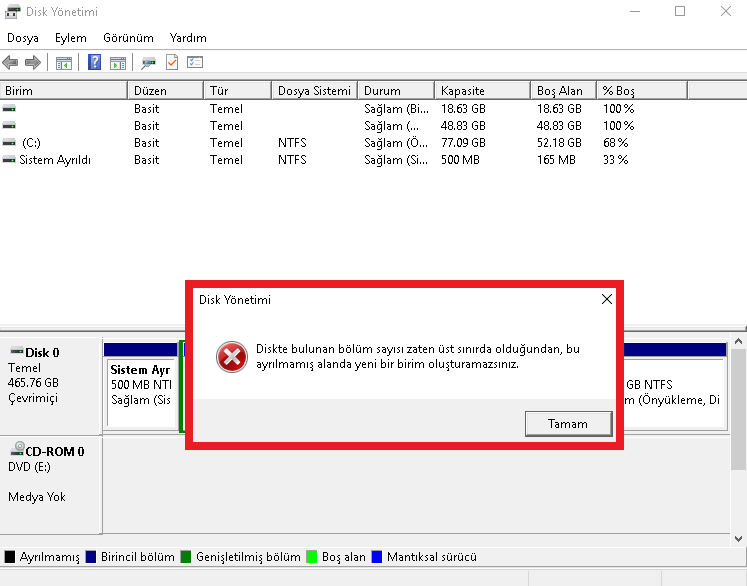Image resolution: width=747 pixels, height=586 pixels.
Task: Select the (C:) volume row
Action: [343, 142]
